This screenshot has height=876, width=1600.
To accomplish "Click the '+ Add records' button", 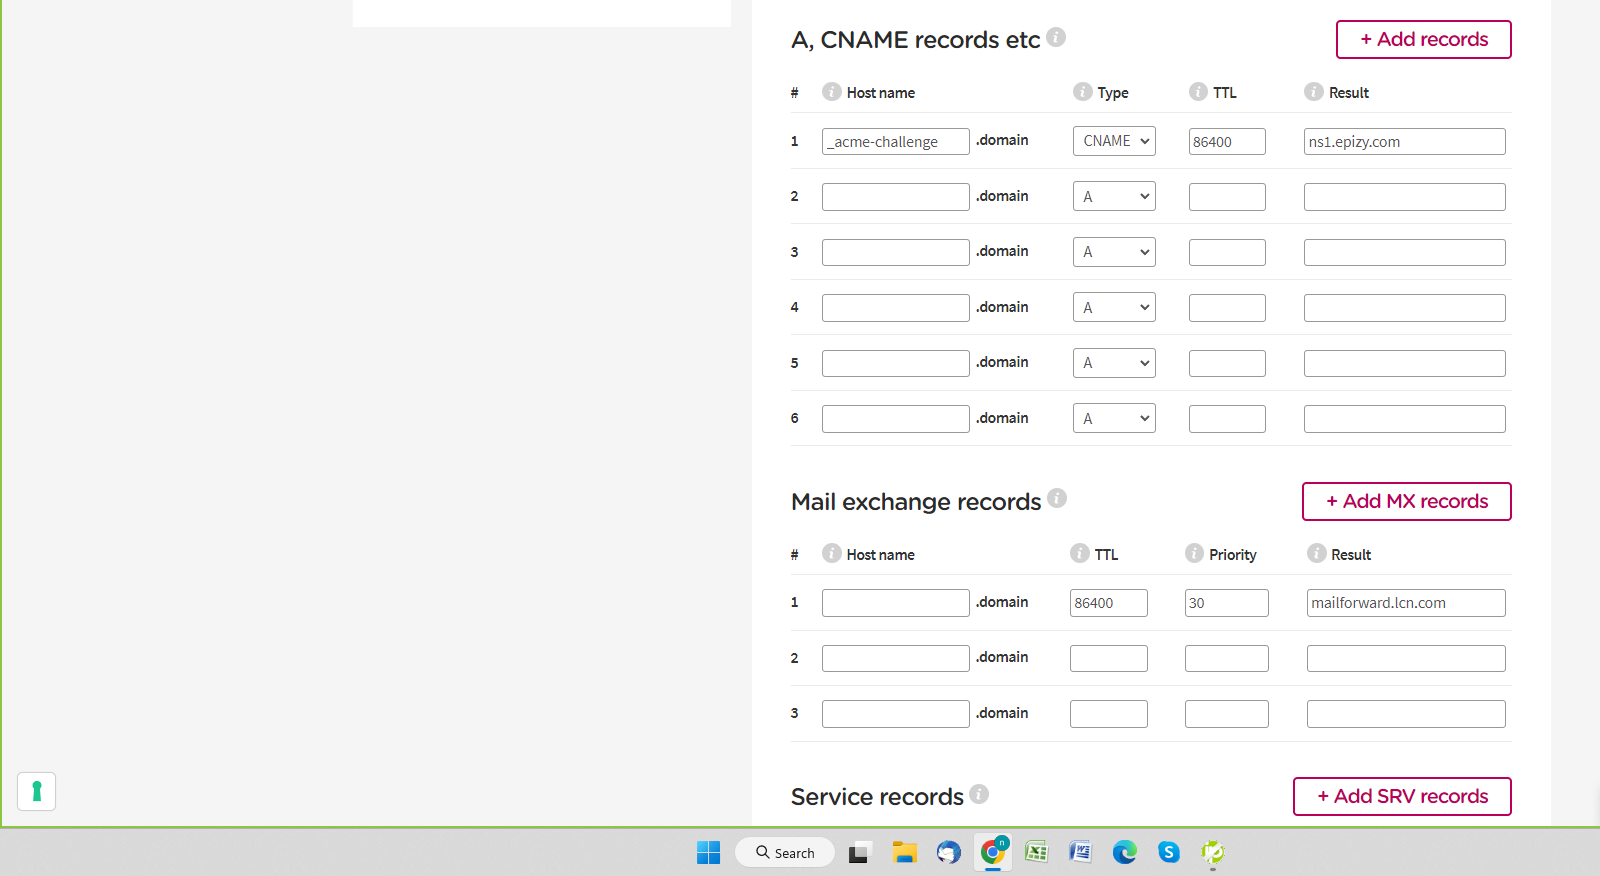I will pos(1423,40).
